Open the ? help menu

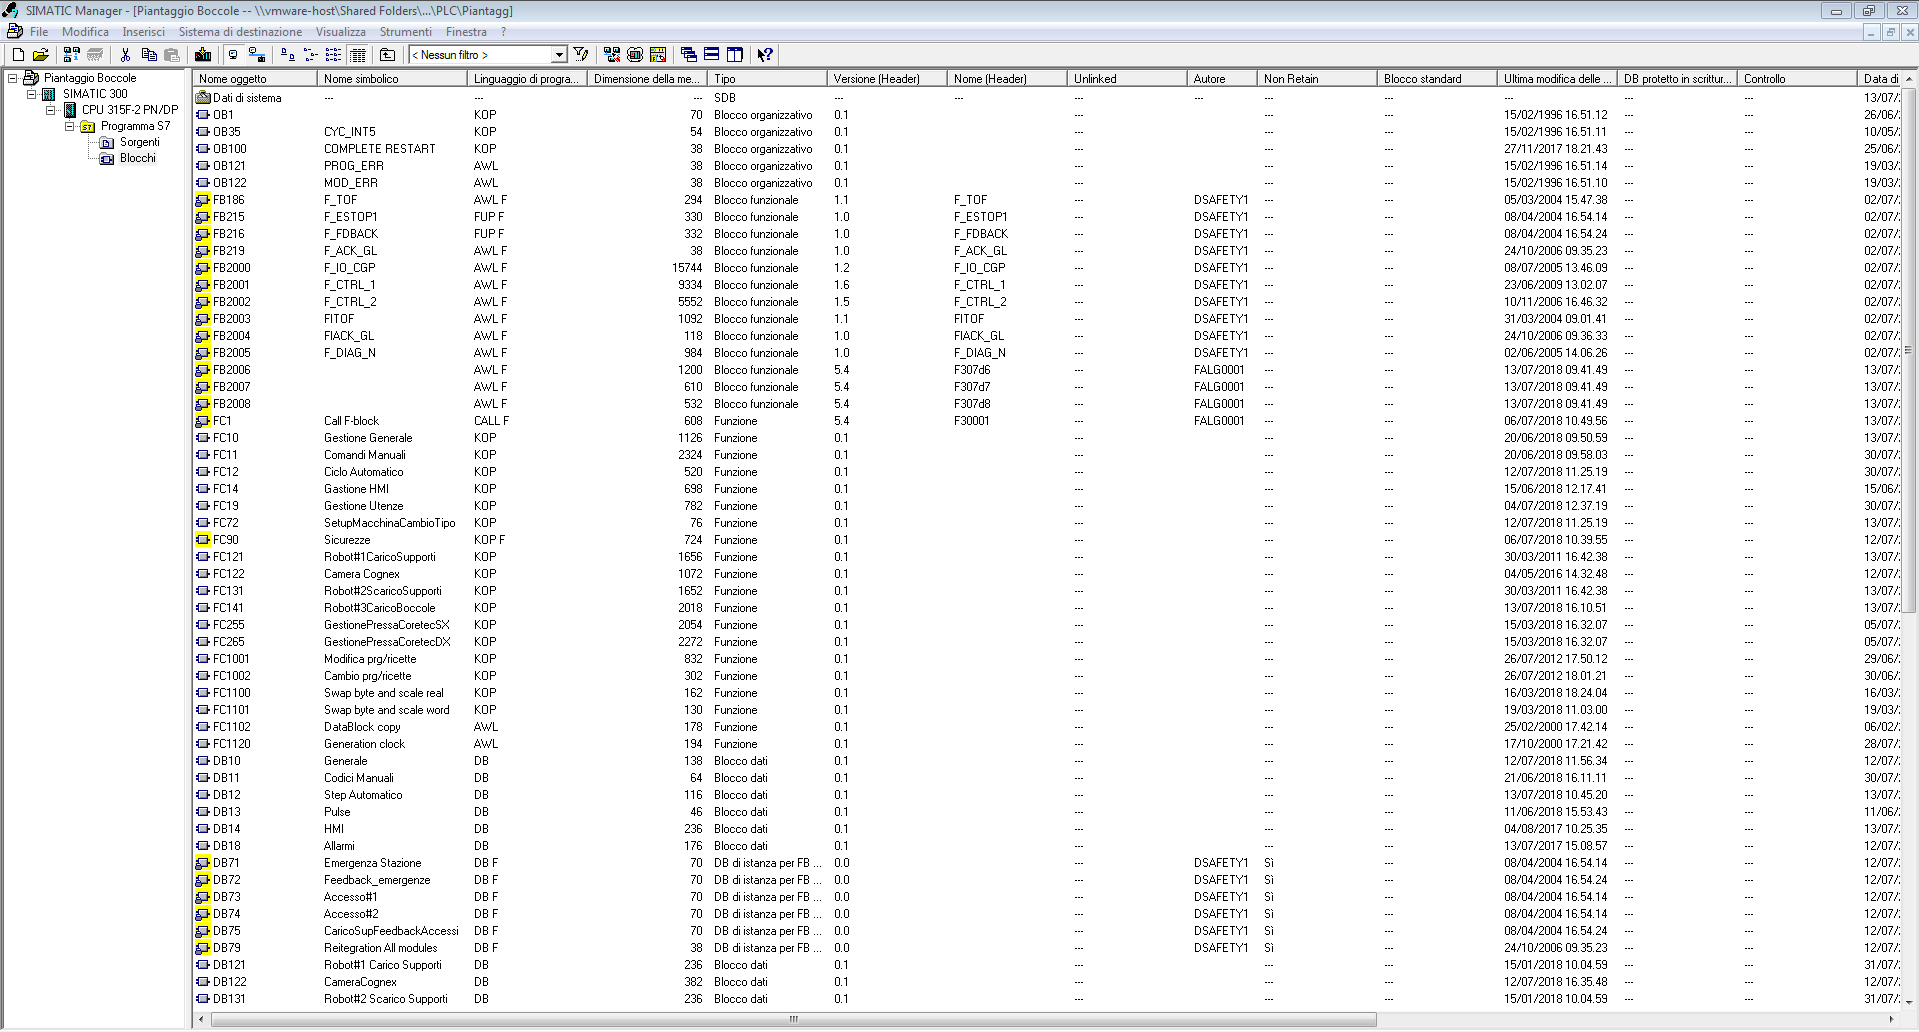pyautogui.click(x=504, y=32)
